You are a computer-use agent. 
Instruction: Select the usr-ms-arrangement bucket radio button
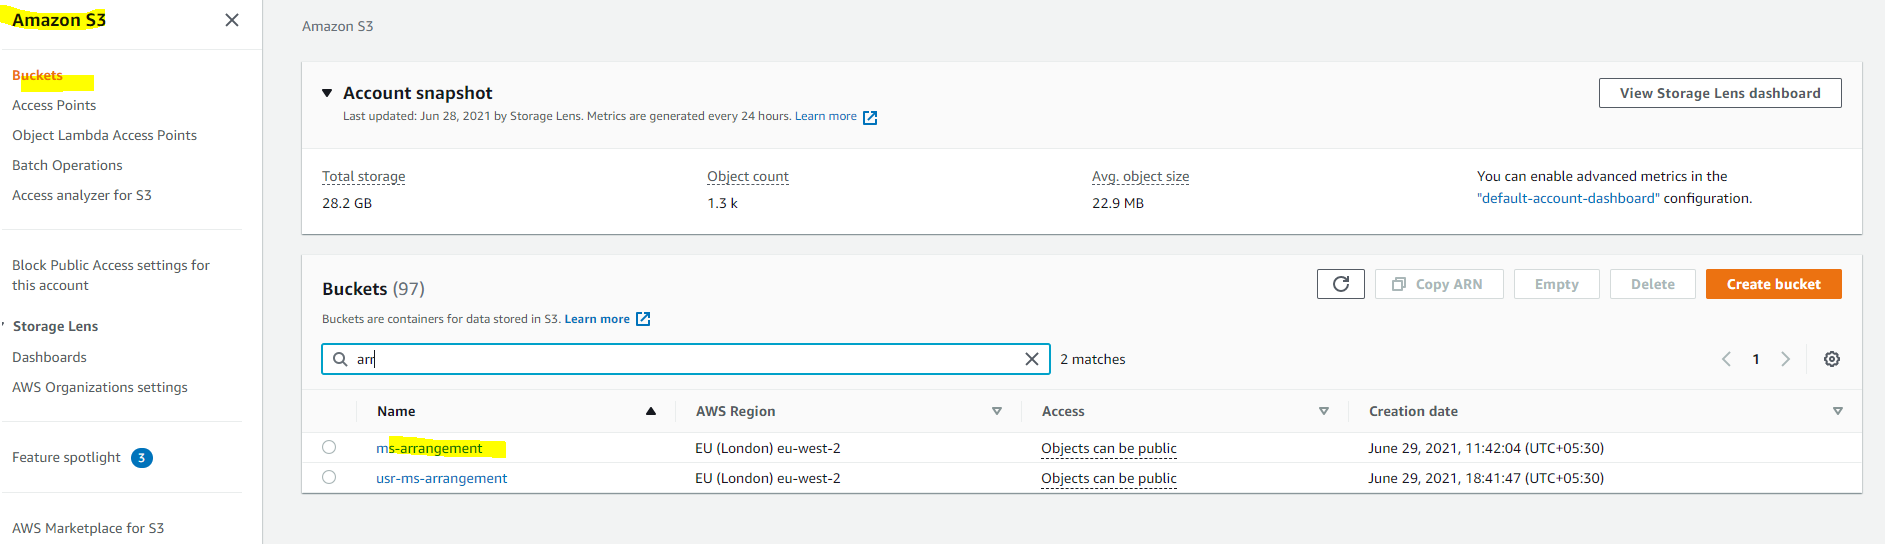point(329,477)
